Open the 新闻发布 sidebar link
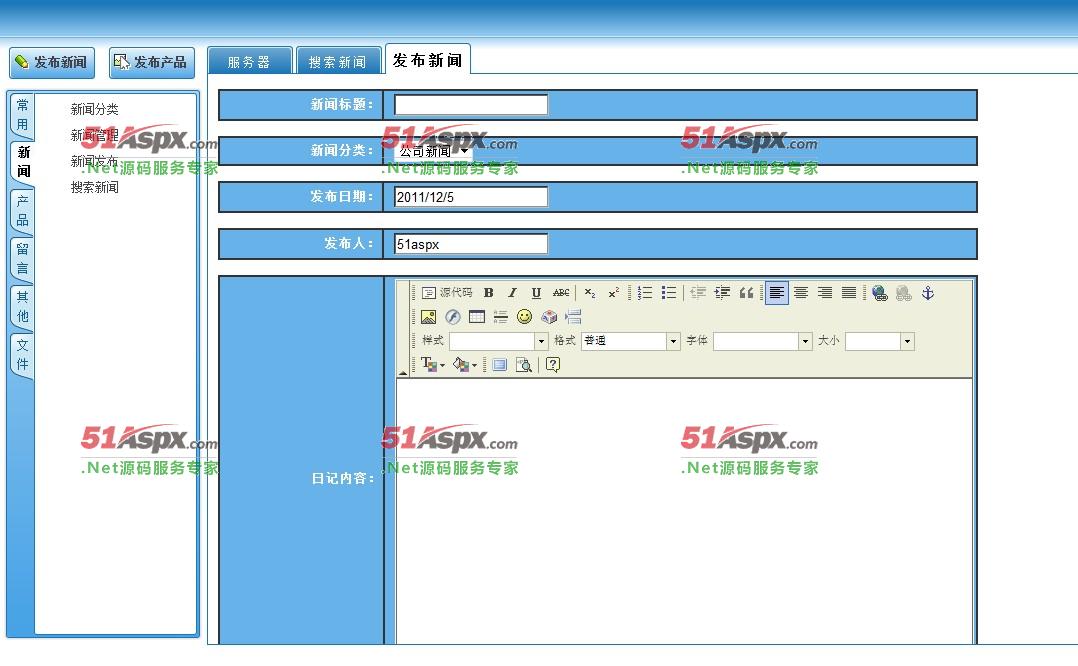The image size is (1078, 666). (94, 162)
